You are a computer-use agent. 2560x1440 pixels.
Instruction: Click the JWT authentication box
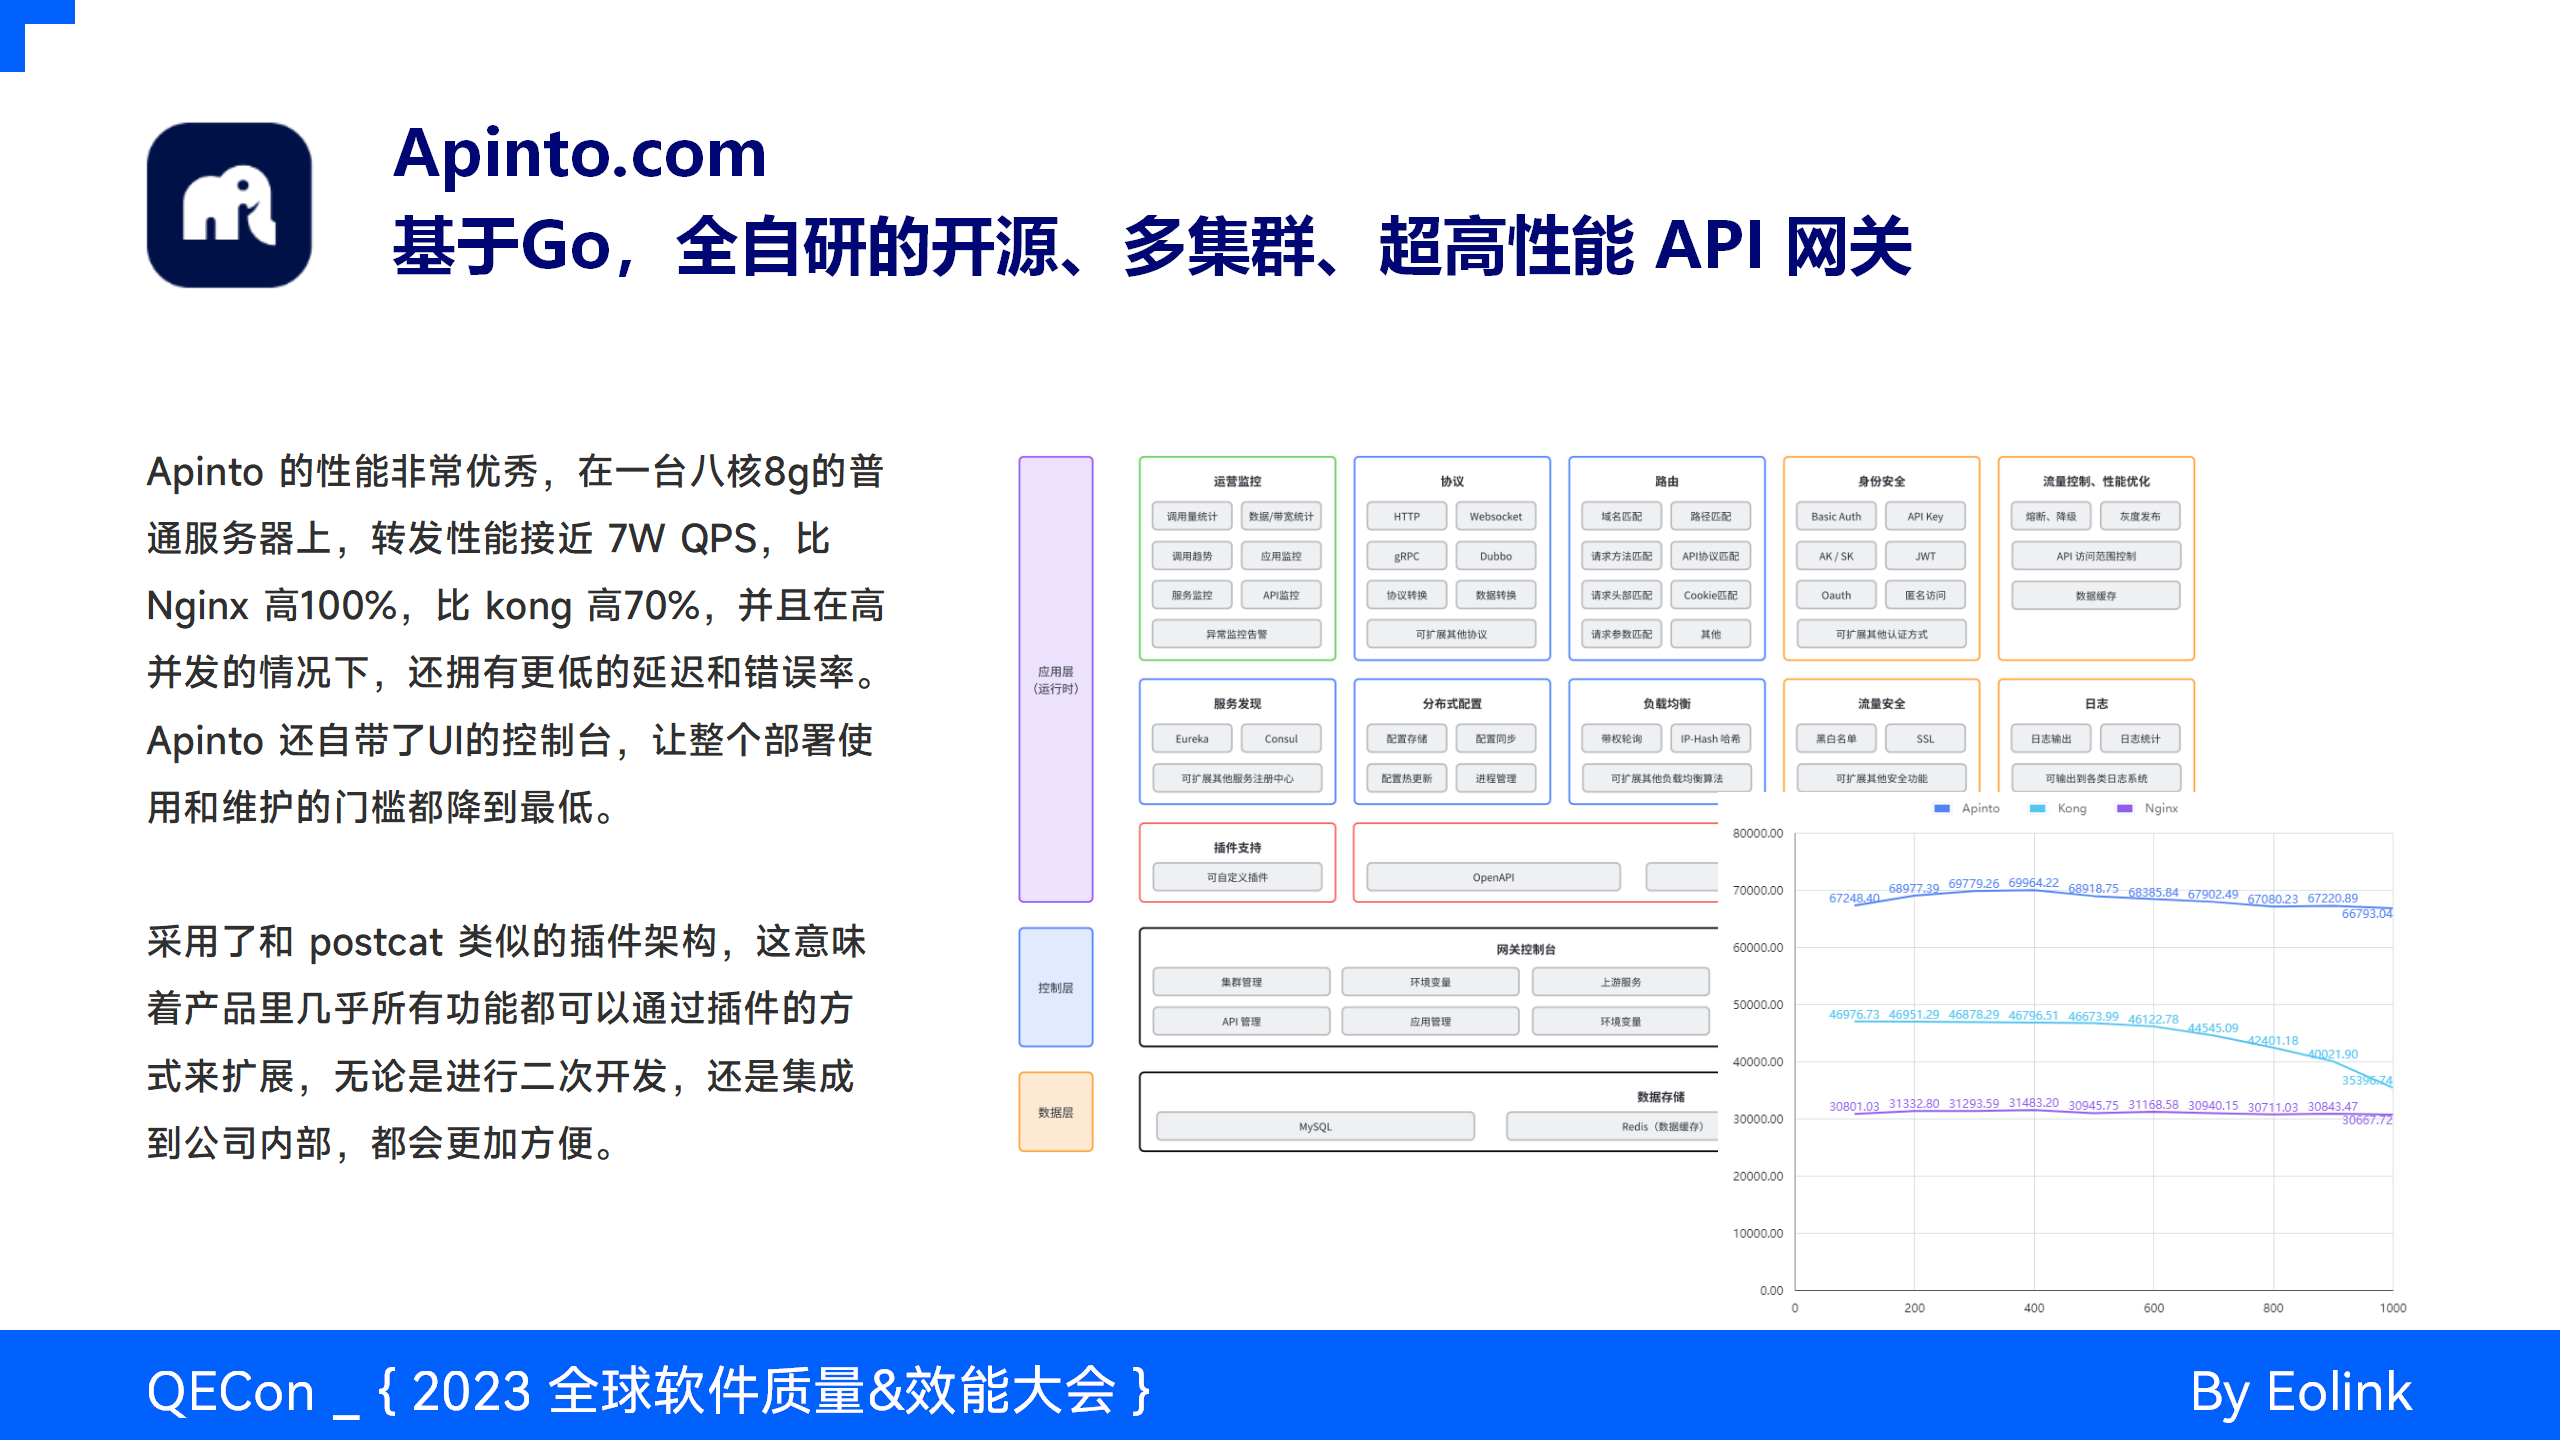1925,556
